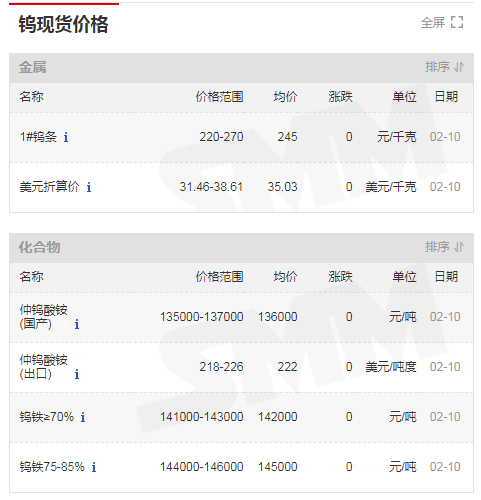Click 排序 label in 化合物 section
This screenshot has width=481, height=500.
(x=437, y=247)
